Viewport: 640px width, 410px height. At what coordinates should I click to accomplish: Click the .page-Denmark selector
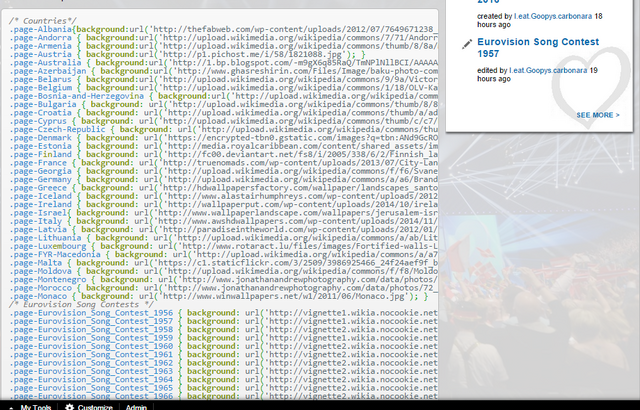pyautogui.click(x=40, y=138)
